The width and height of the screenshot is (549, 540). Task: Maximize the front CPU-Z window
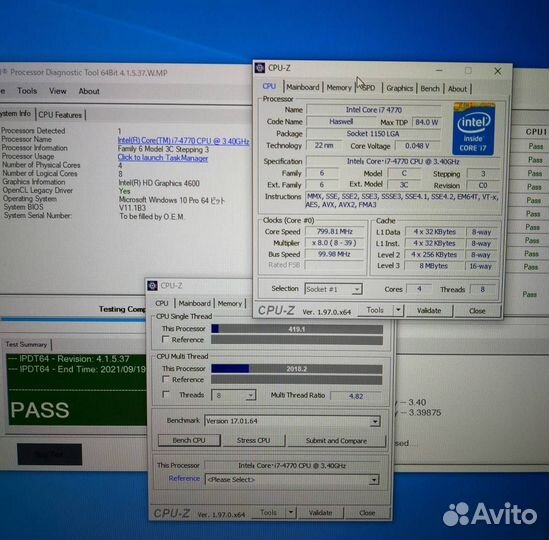[468, 71]
